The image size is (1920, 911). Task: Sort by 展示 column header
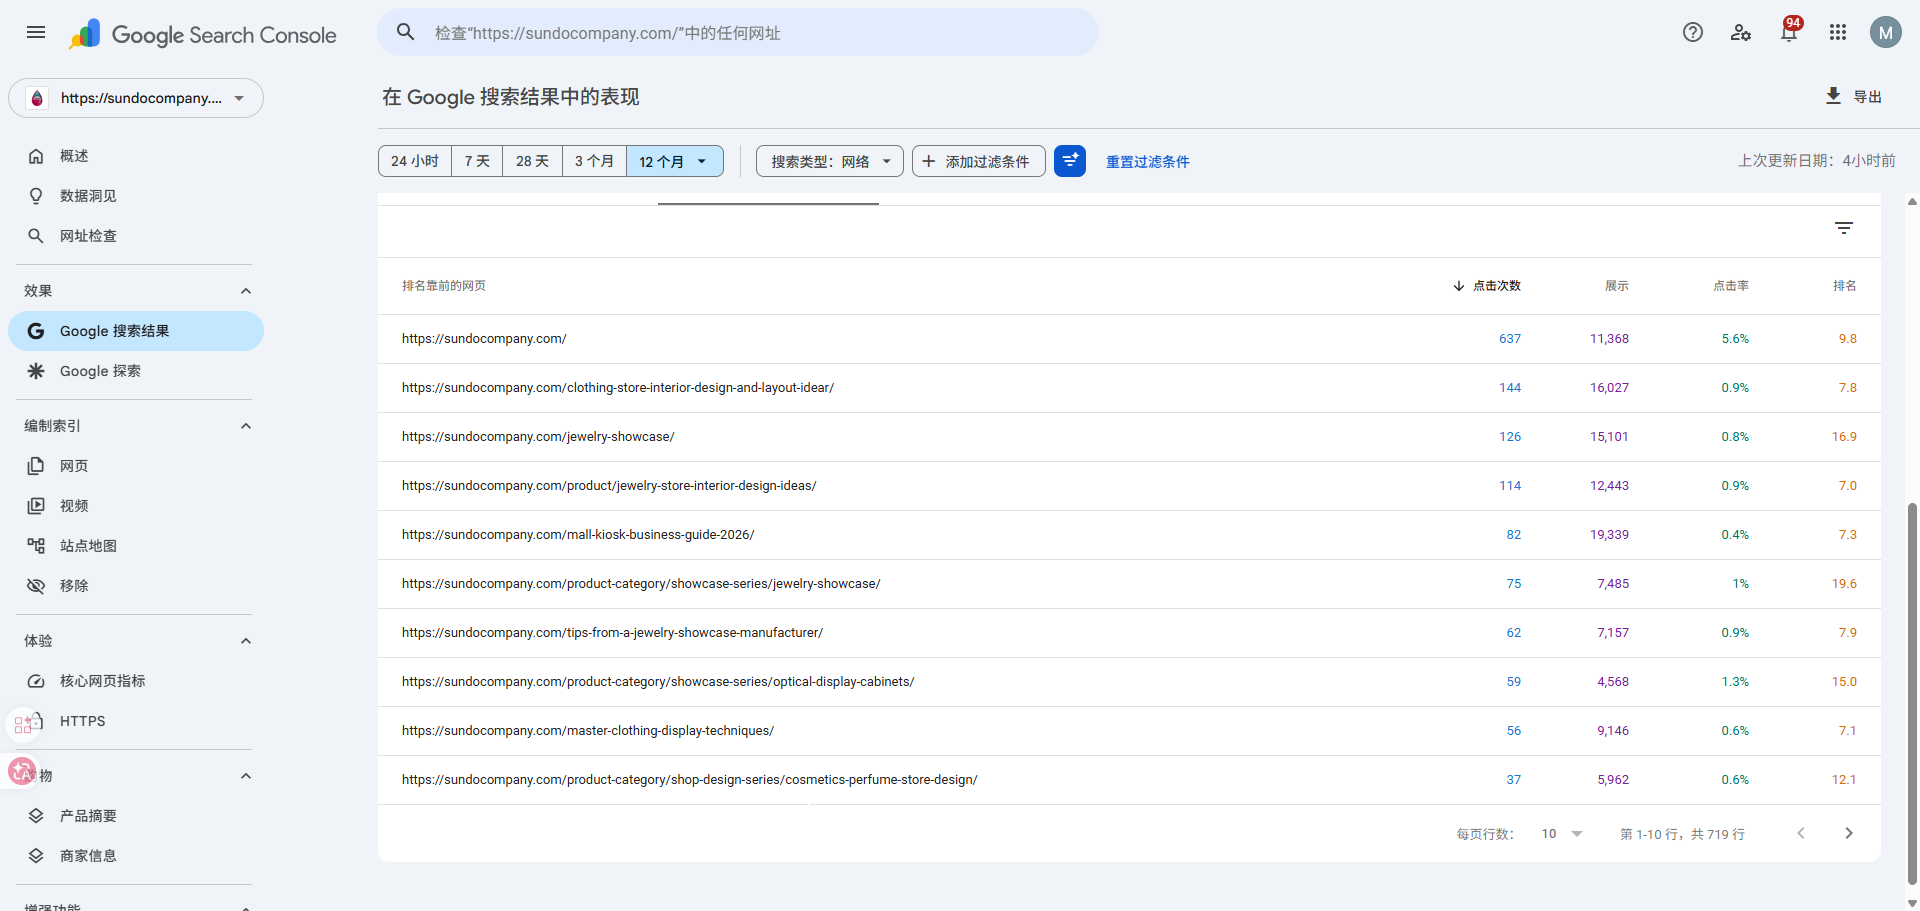click(1617, 286)
